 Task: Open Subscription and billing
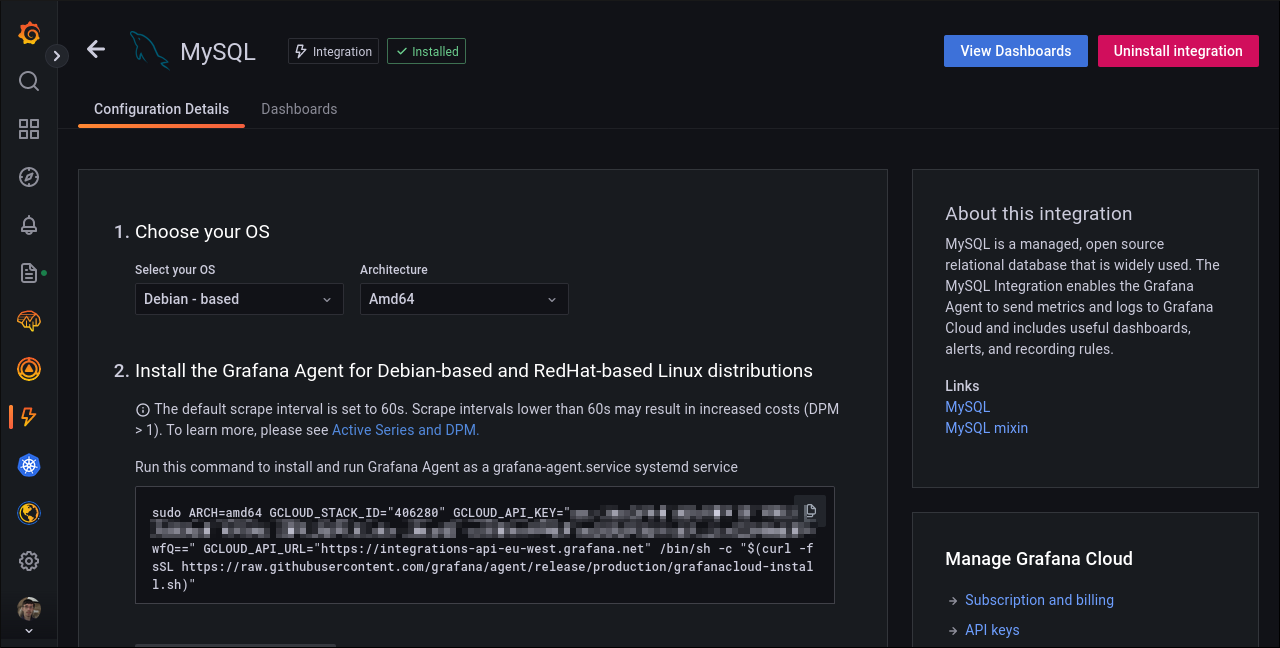pyautogui.click(x=1039, y=600)
